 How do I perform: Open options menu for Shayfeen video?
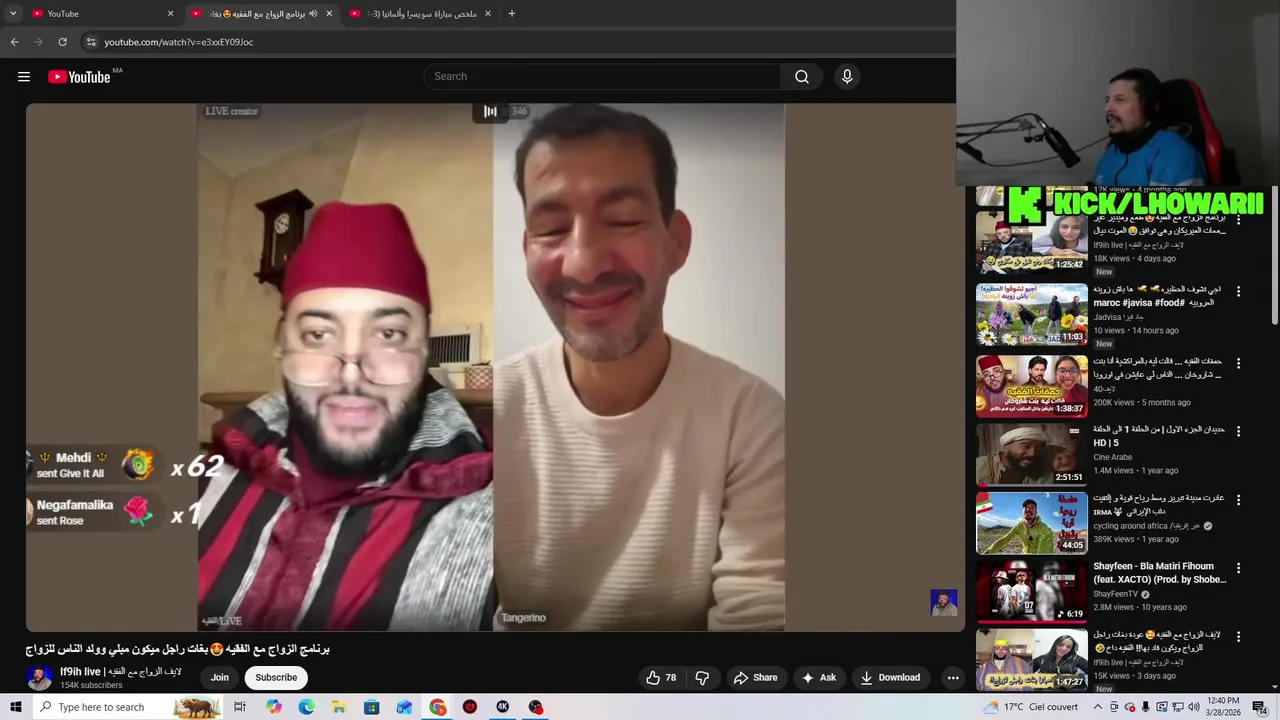1238,568
